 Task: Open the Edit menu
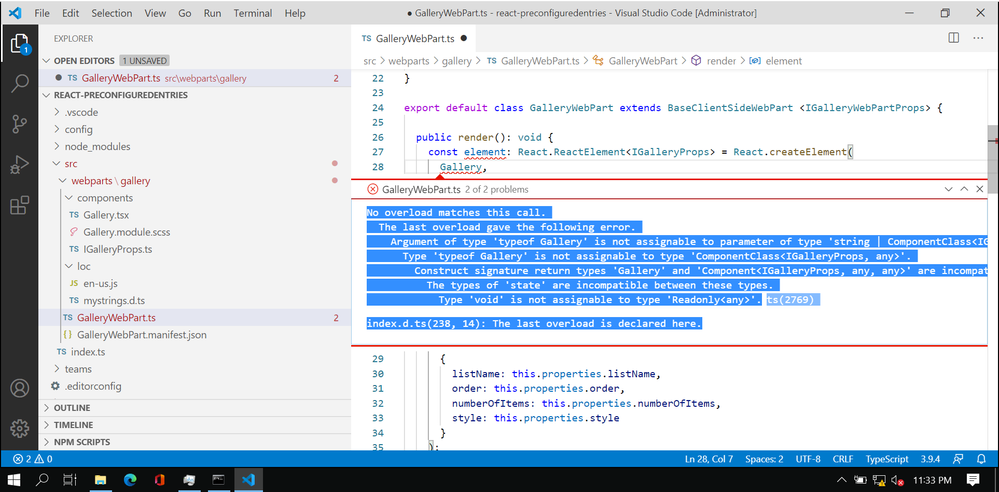click(71, 13)
